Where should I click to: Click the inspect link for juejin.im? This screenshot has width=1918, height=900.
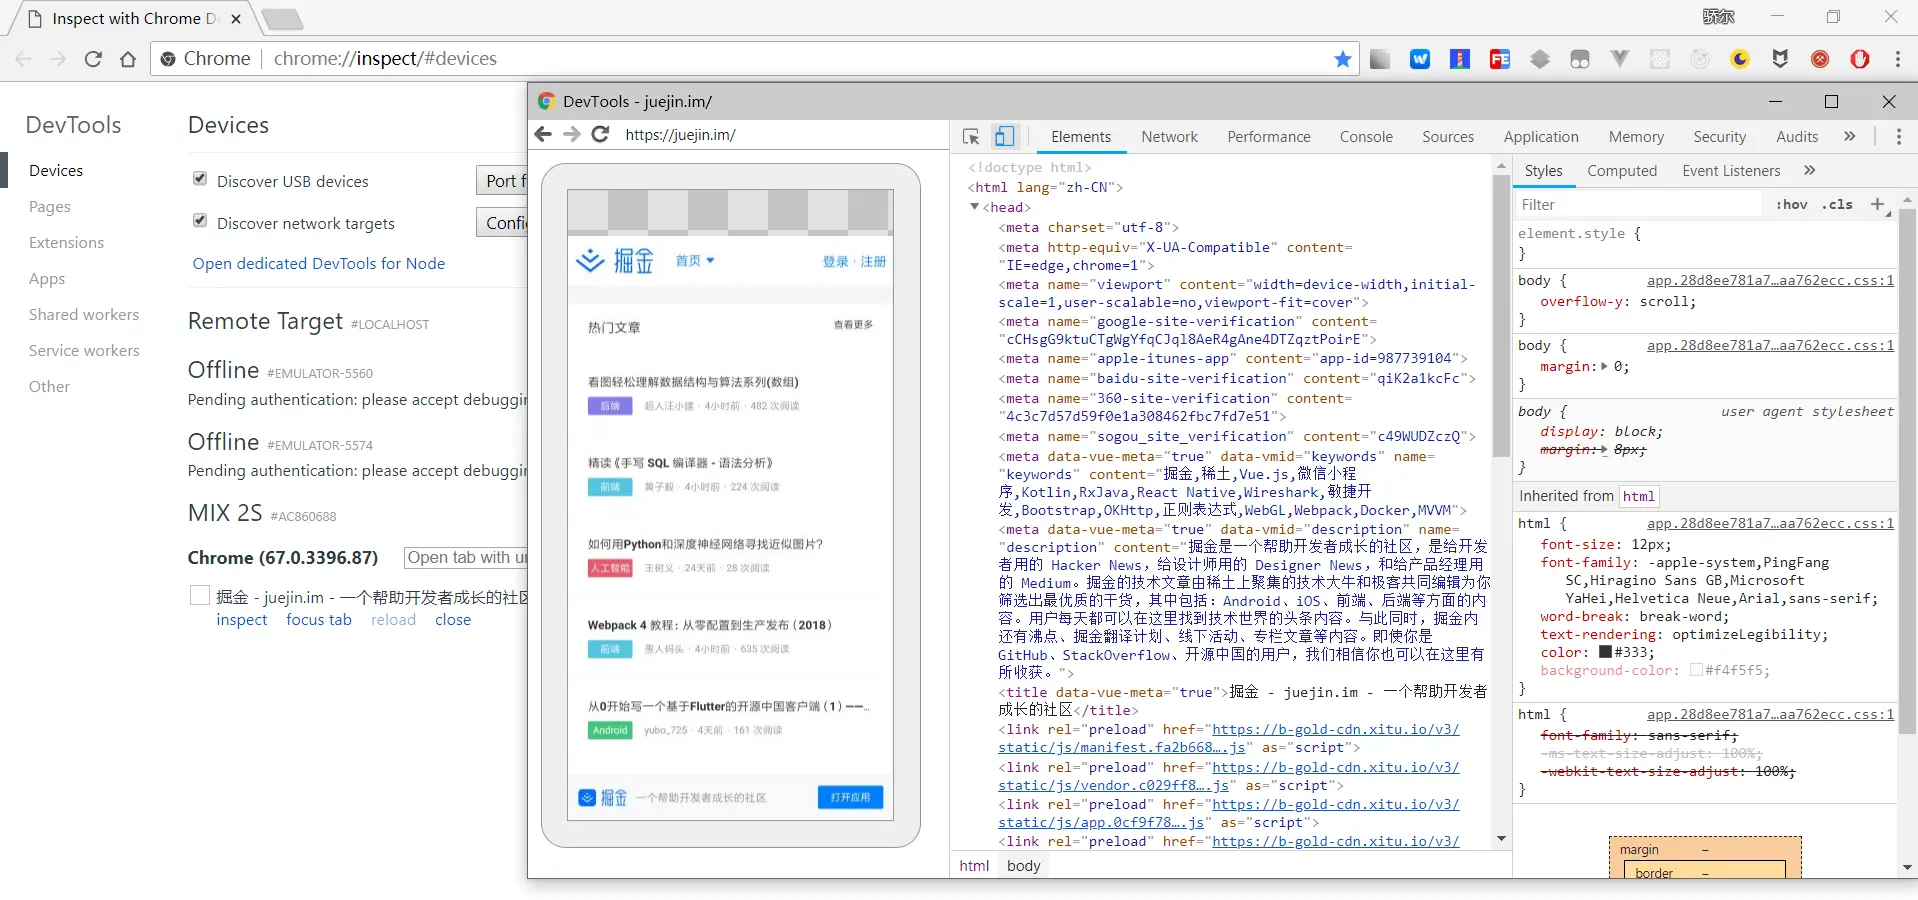pos(242,620)
